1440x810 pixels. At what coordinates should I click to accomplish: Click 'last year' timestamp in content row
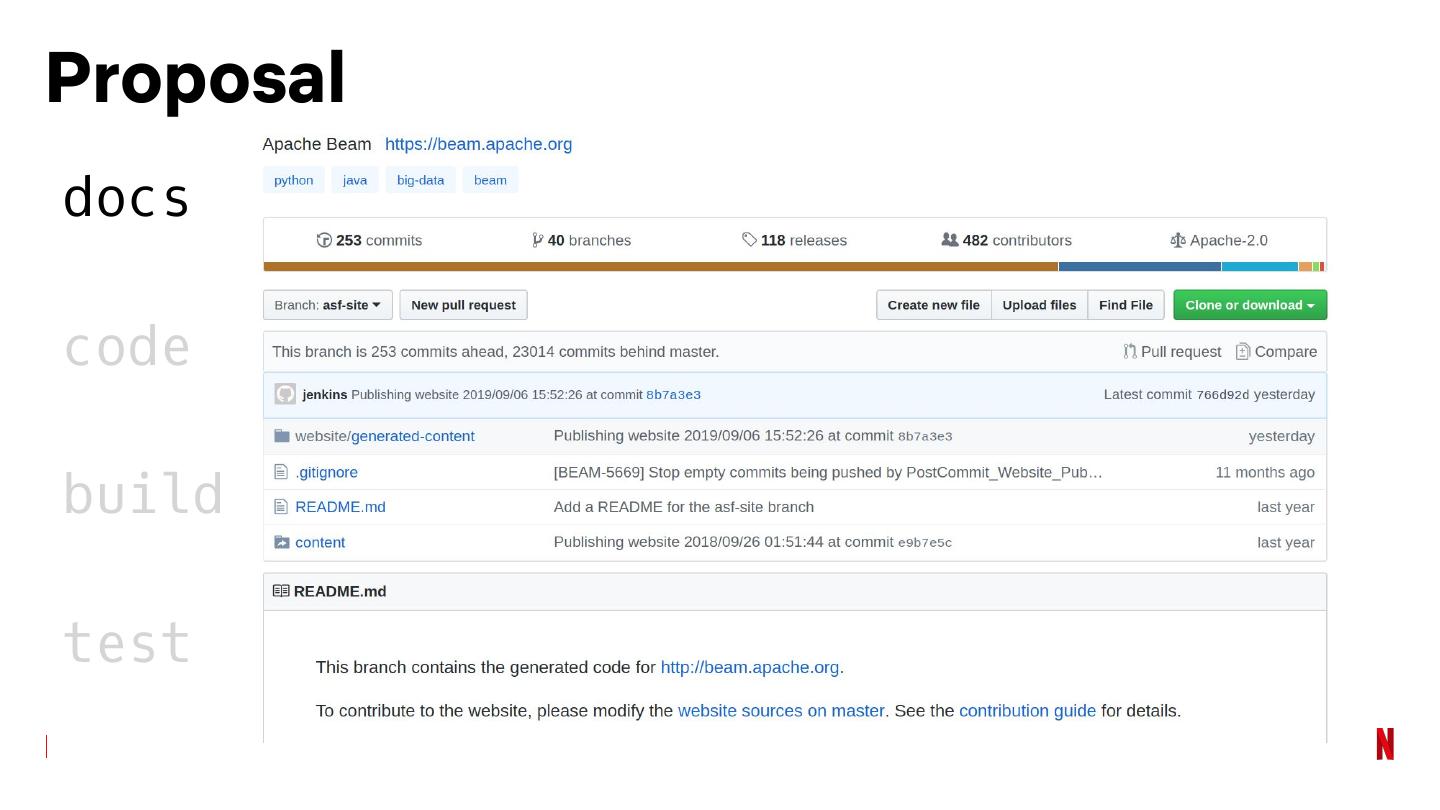[x=1286, y=542]
